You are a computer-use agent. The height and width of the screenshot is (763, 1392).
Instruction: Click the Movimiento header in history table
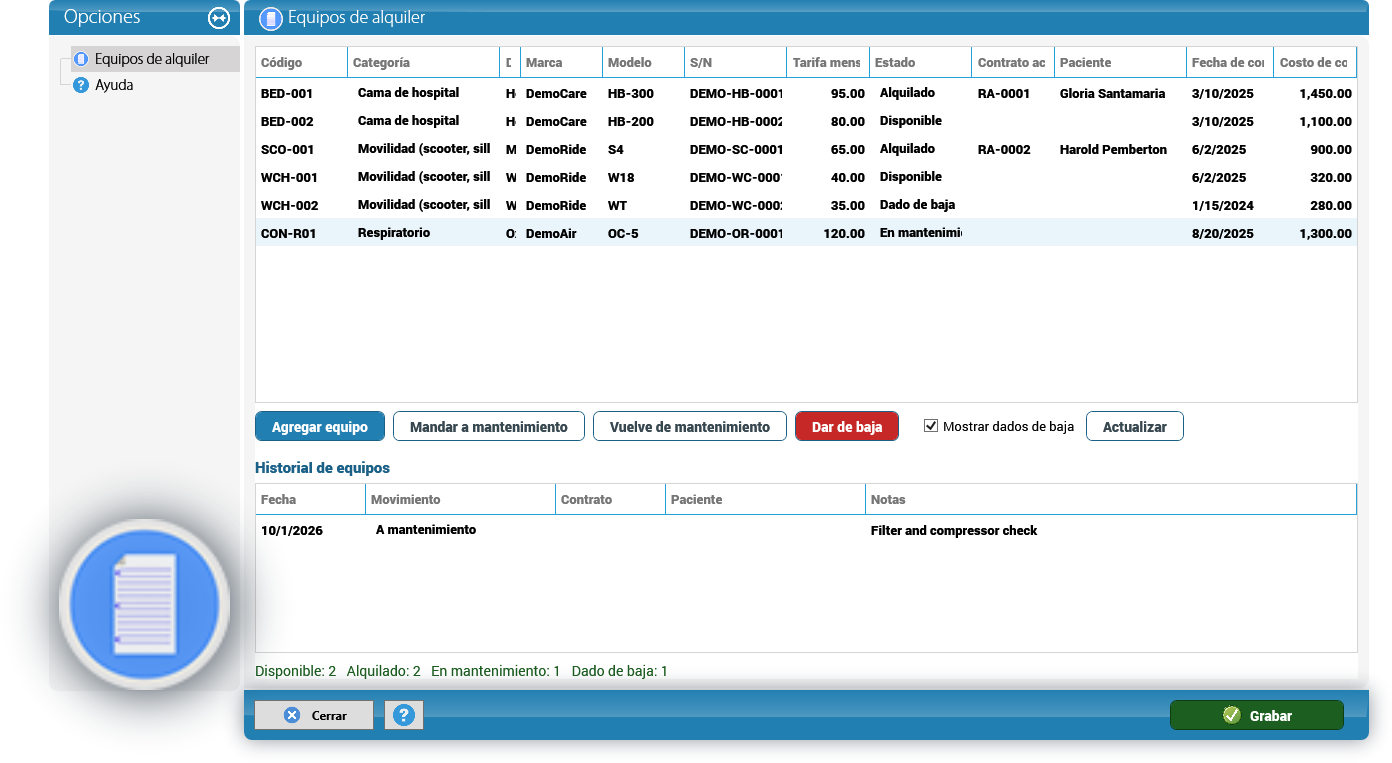pyautogui.click(x=460, y=499)
